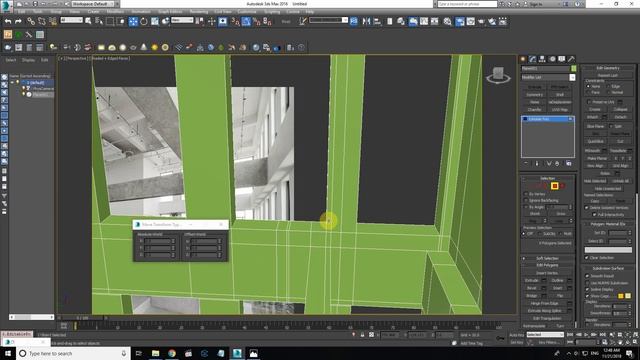Click Go to Start playback icon
This screenshot has height=360, width=640.
point(570,335)
